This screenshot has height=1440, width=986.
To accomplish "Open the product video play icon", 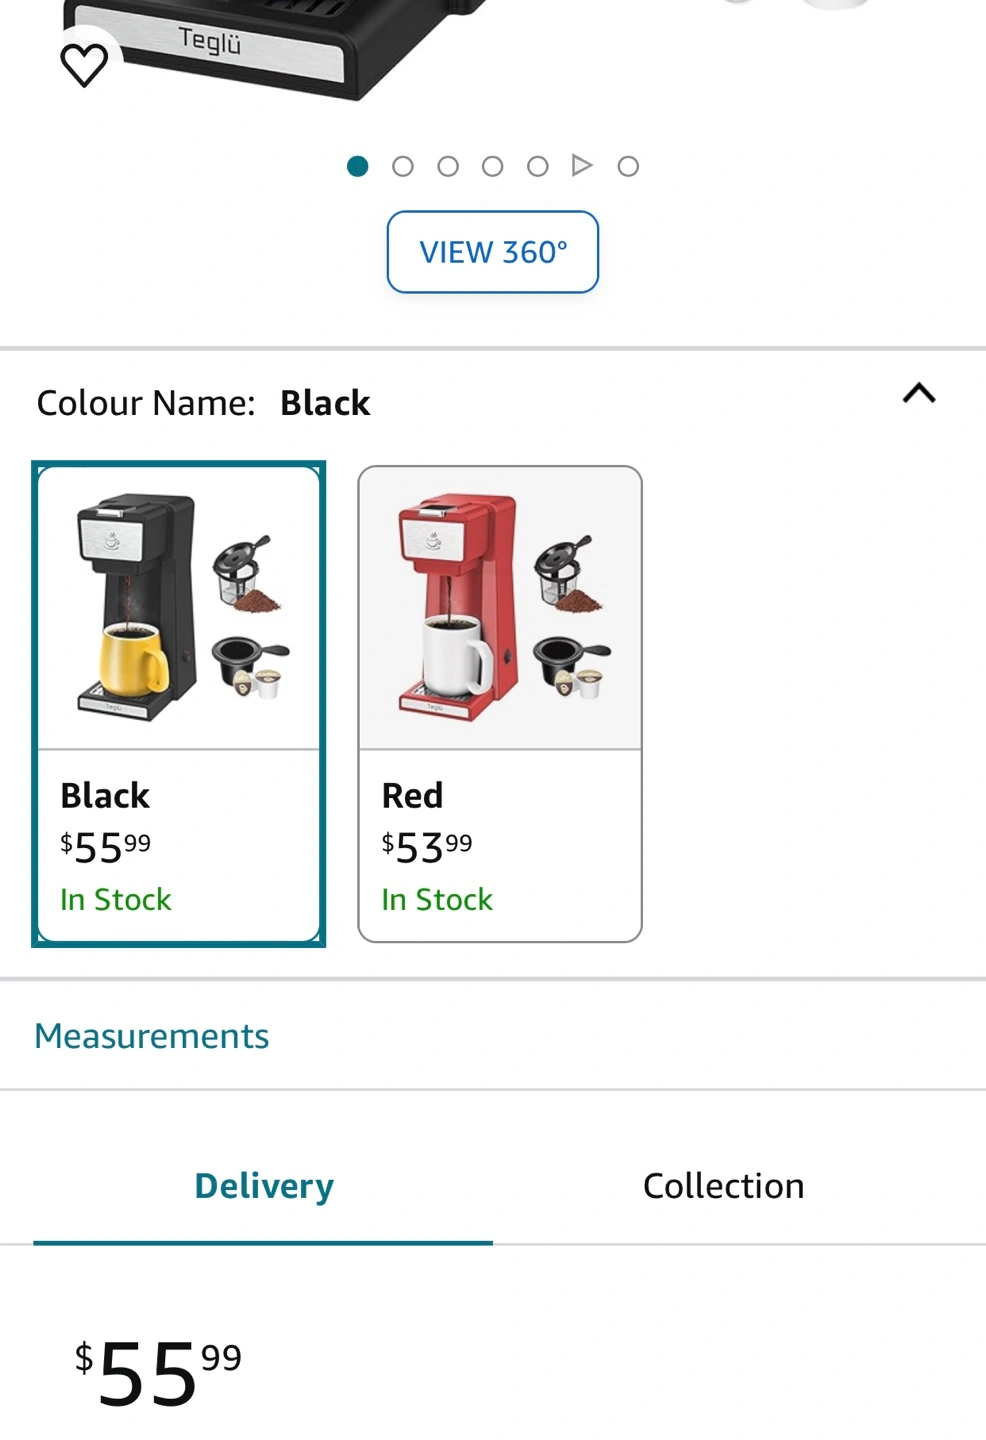I will click(x=582, y=165).
